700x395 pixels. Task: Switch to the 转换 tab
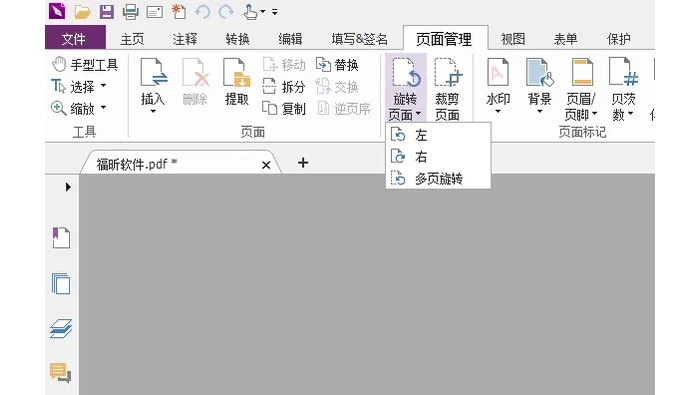(x=237, y=39)
